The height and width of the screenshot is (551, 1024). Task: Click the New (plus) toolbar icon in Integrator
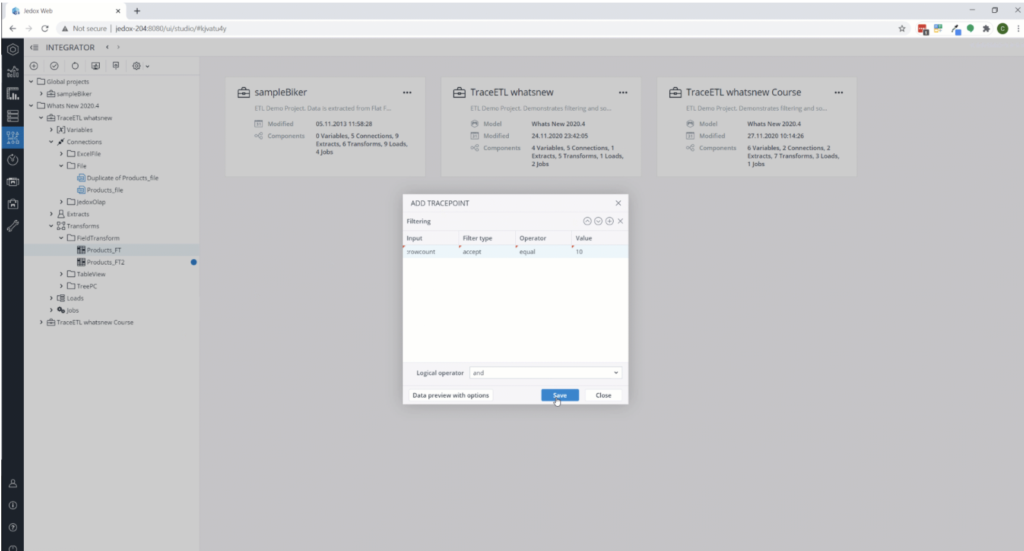click(x=34, y=66)
